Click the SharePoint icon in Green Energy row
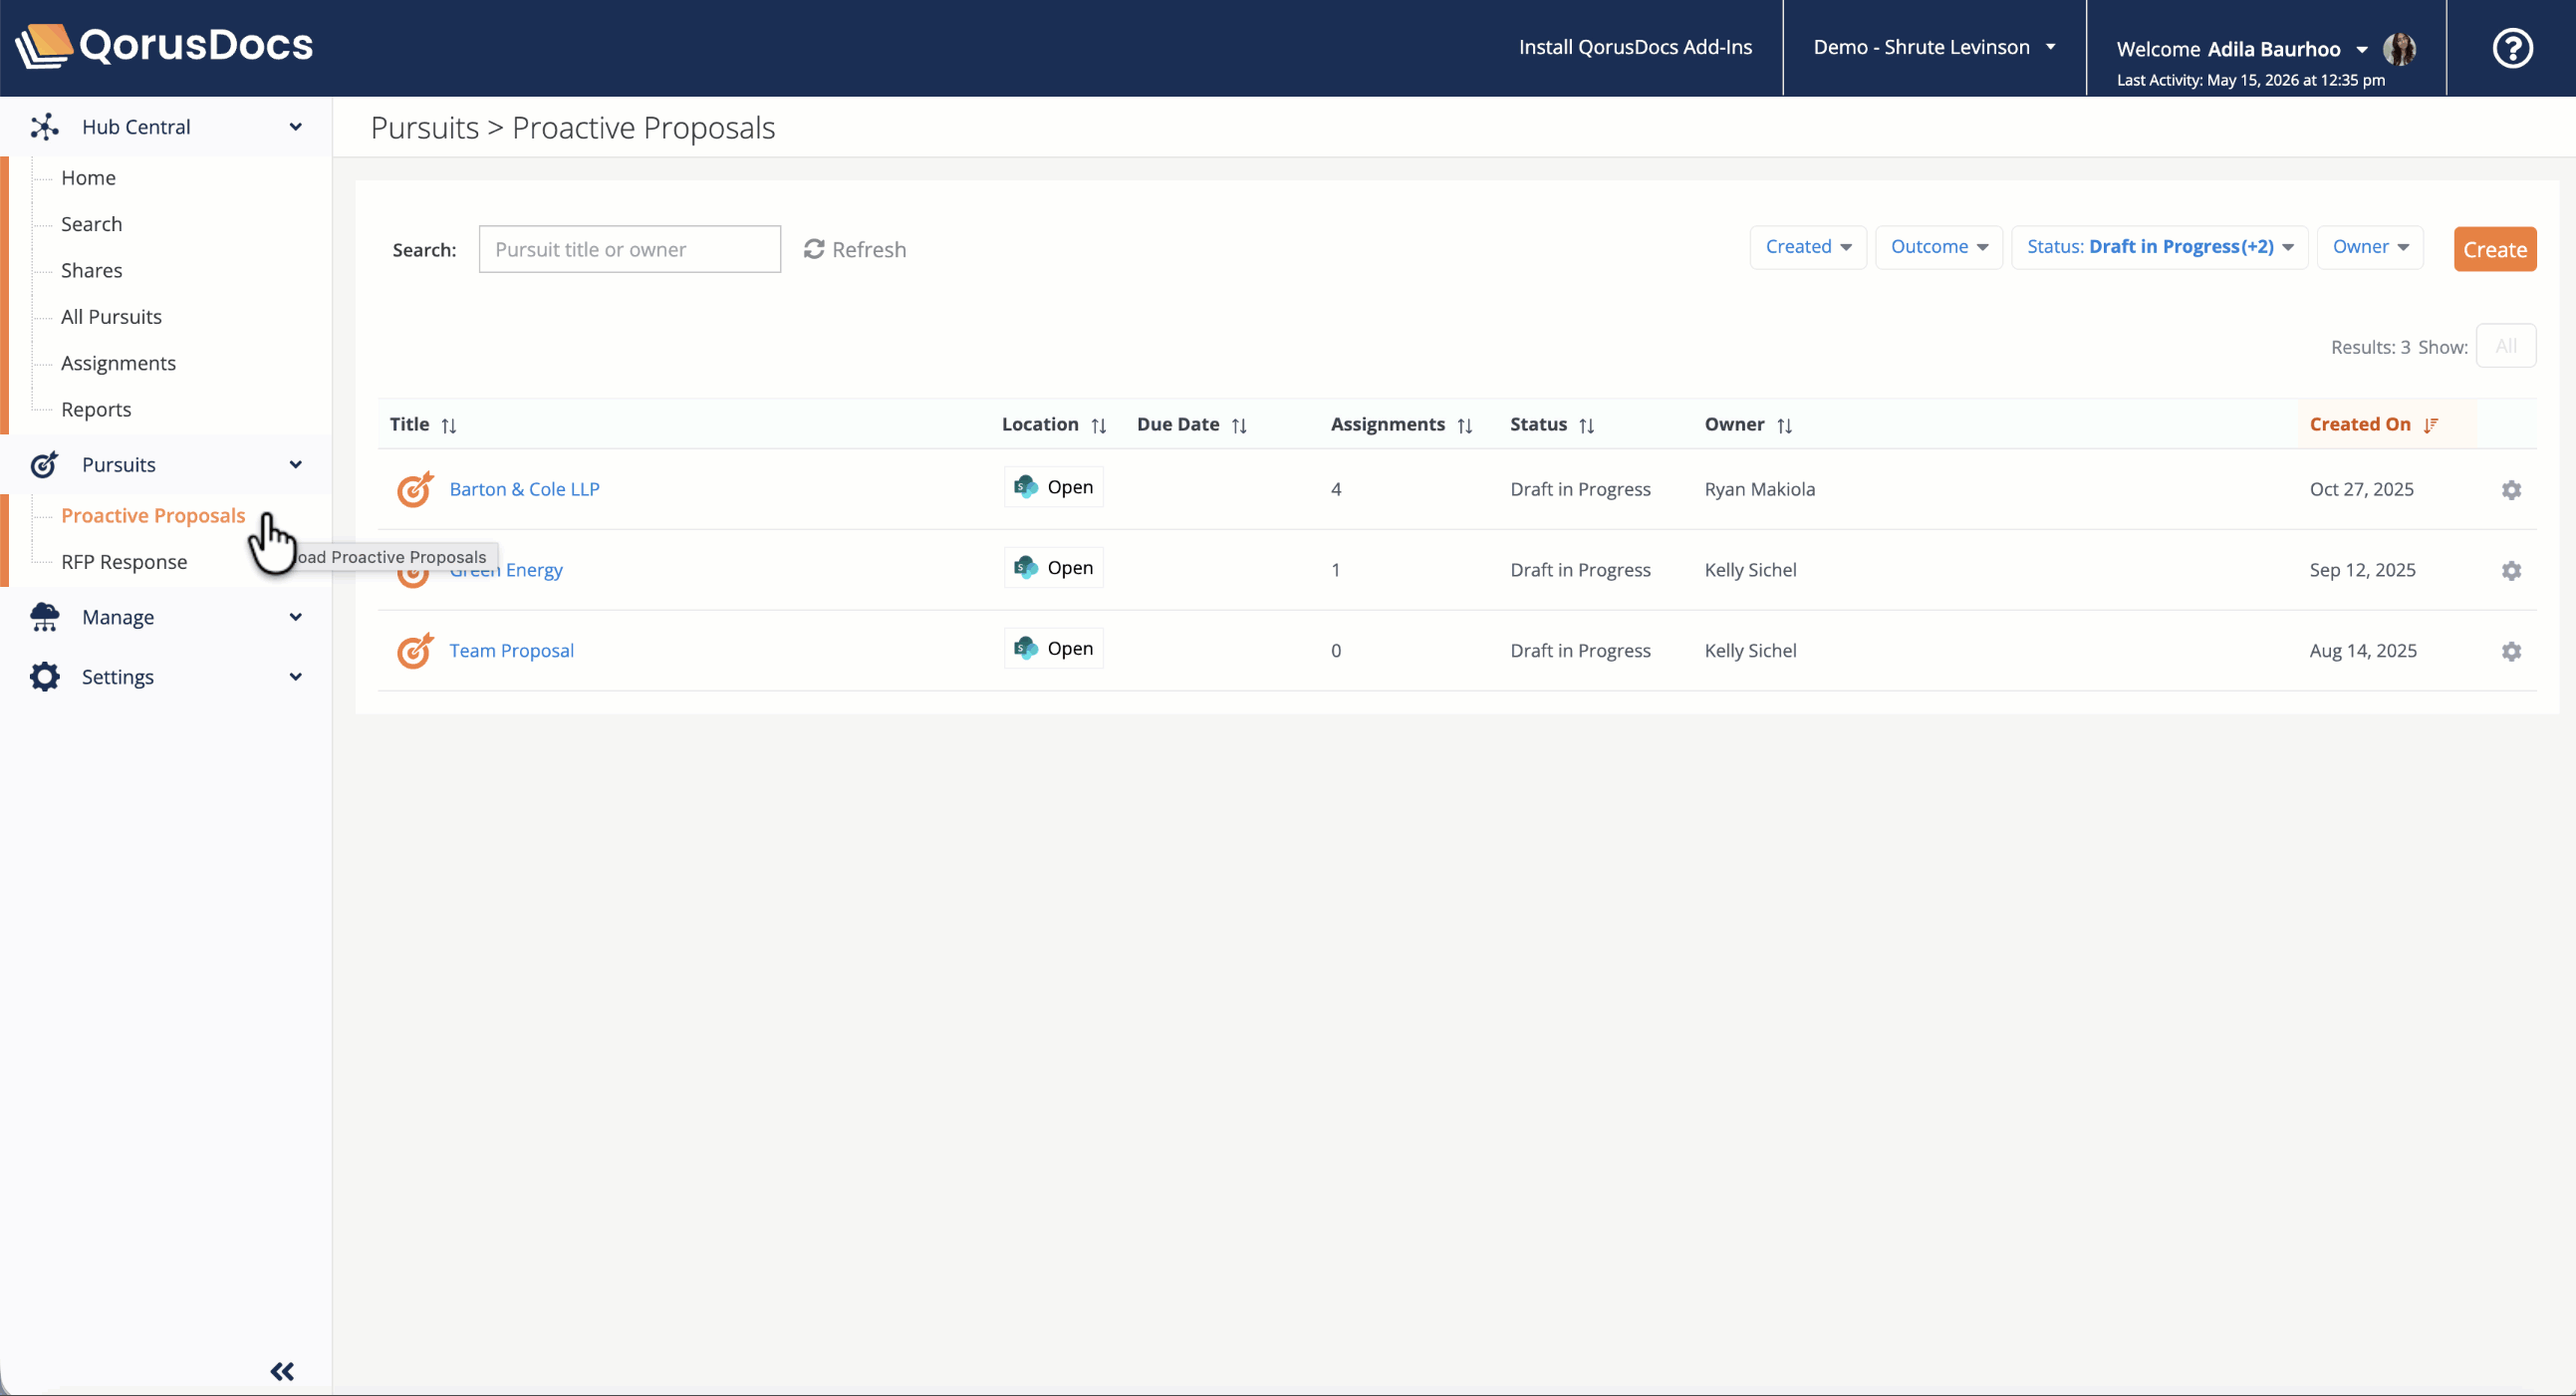 (x=1026, y=567)
